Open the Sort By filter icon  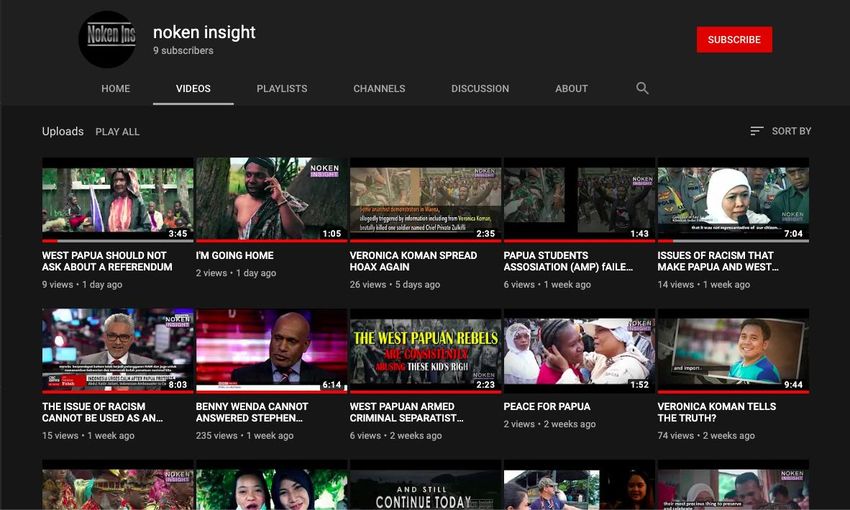757,131
